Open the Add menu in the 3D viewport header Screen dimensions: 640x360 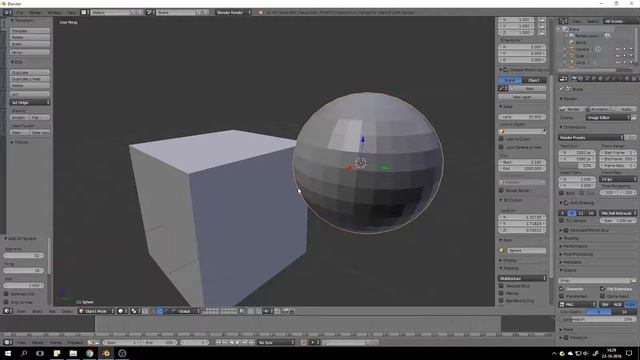[52, 311]
